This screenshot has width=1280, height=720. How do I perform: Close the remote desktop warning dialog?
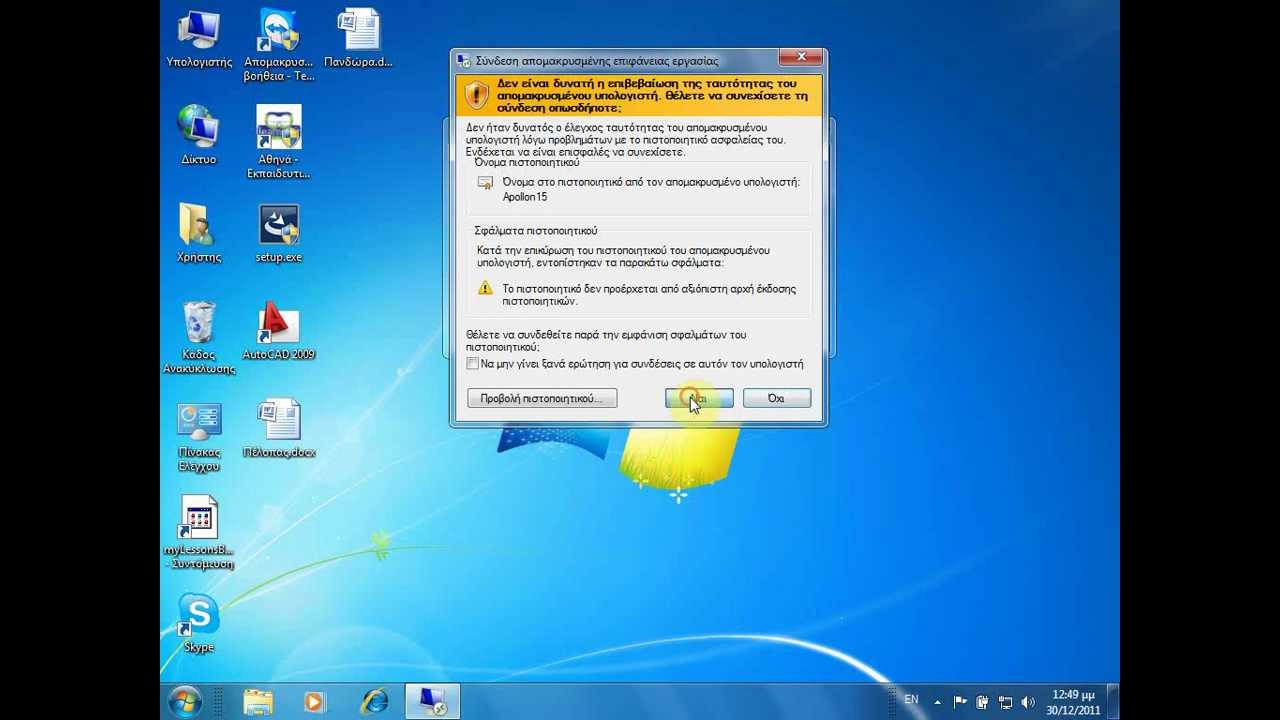click(801, 58)
